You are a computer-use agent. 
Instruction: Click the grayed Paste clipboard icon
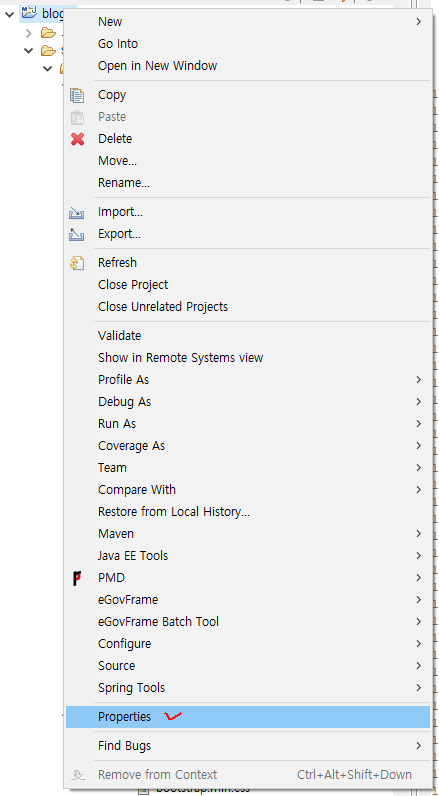(x=77, y=117)
